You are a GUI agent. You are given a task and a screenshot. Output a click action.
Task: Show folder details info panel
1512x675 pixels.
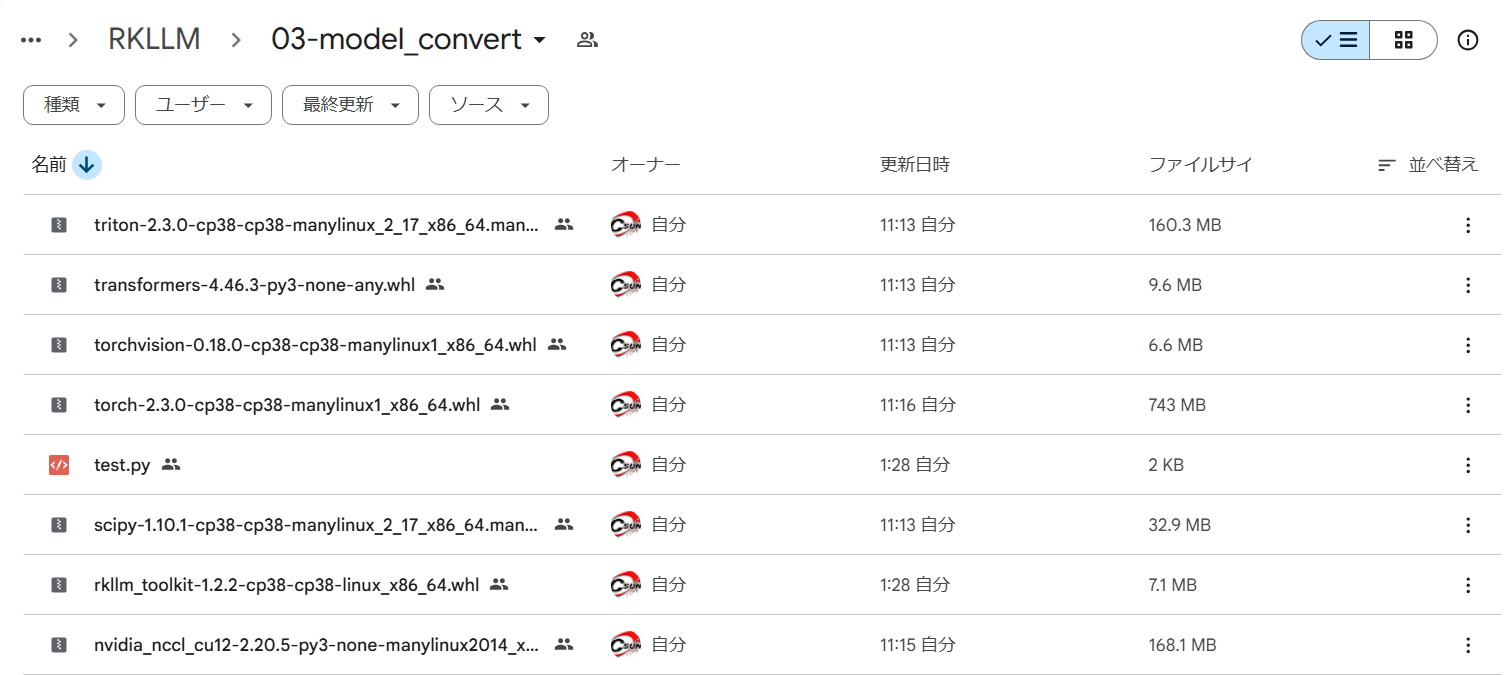tap(1467, 40)
